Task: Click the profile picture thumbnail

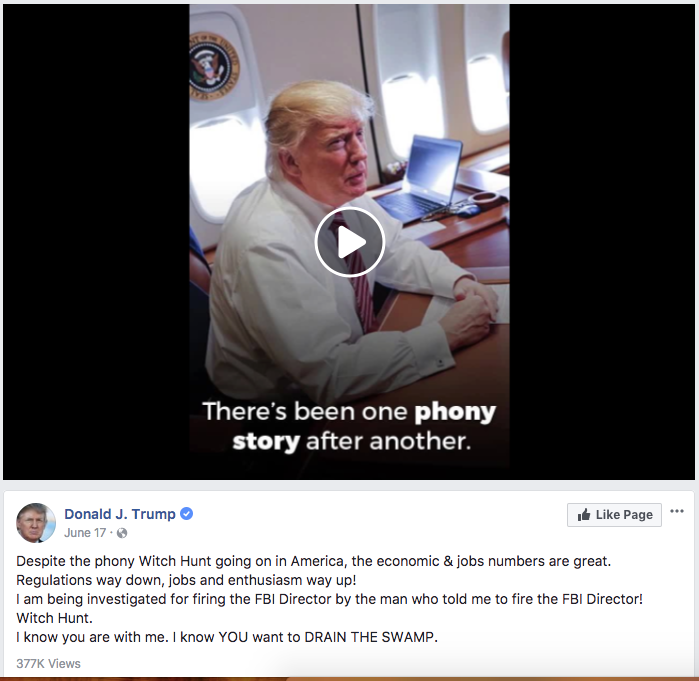Action: point(36,523)
